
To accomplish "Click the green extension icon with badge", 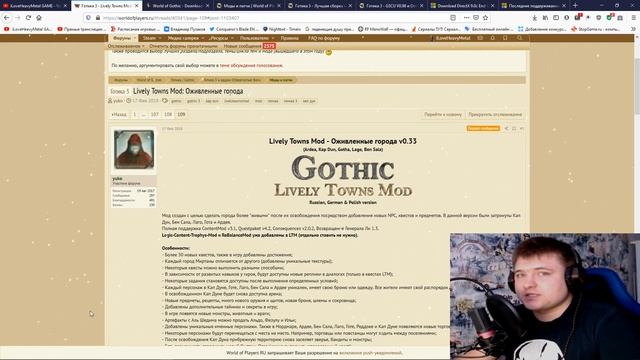I will tap(610, 18).
